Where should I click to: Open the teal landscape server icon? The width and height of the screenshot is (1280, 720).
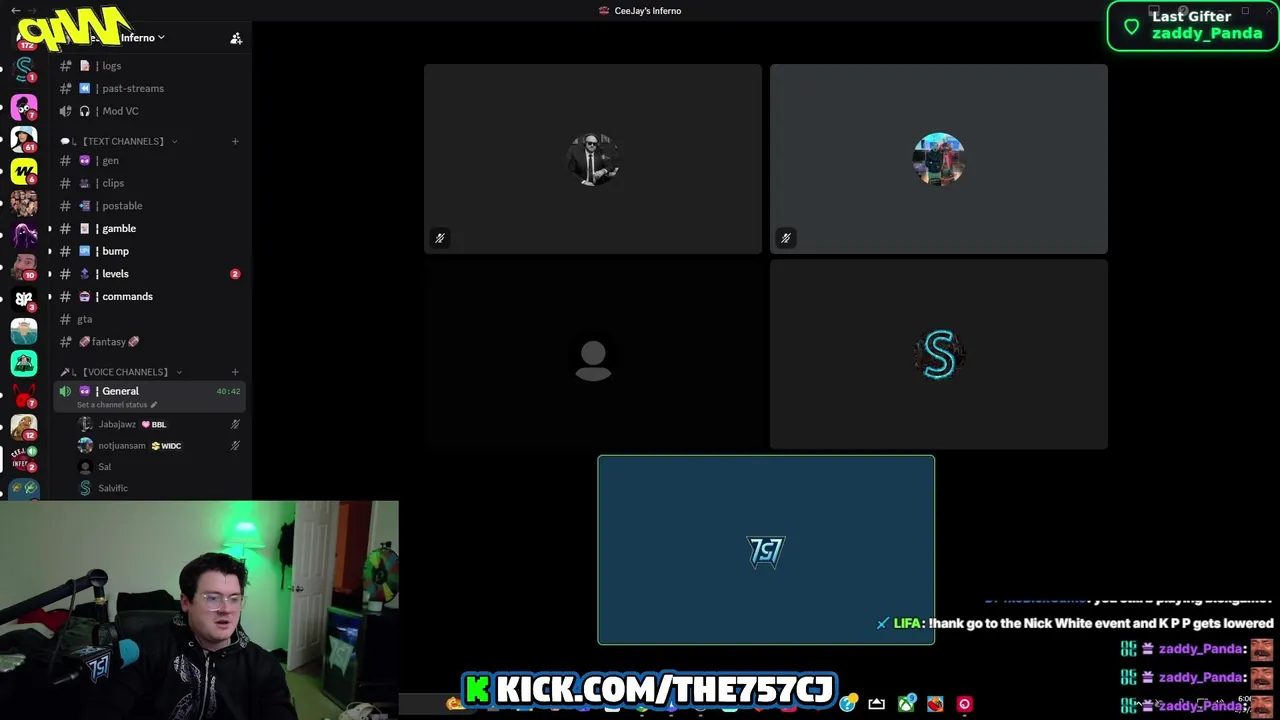(24, 331)
